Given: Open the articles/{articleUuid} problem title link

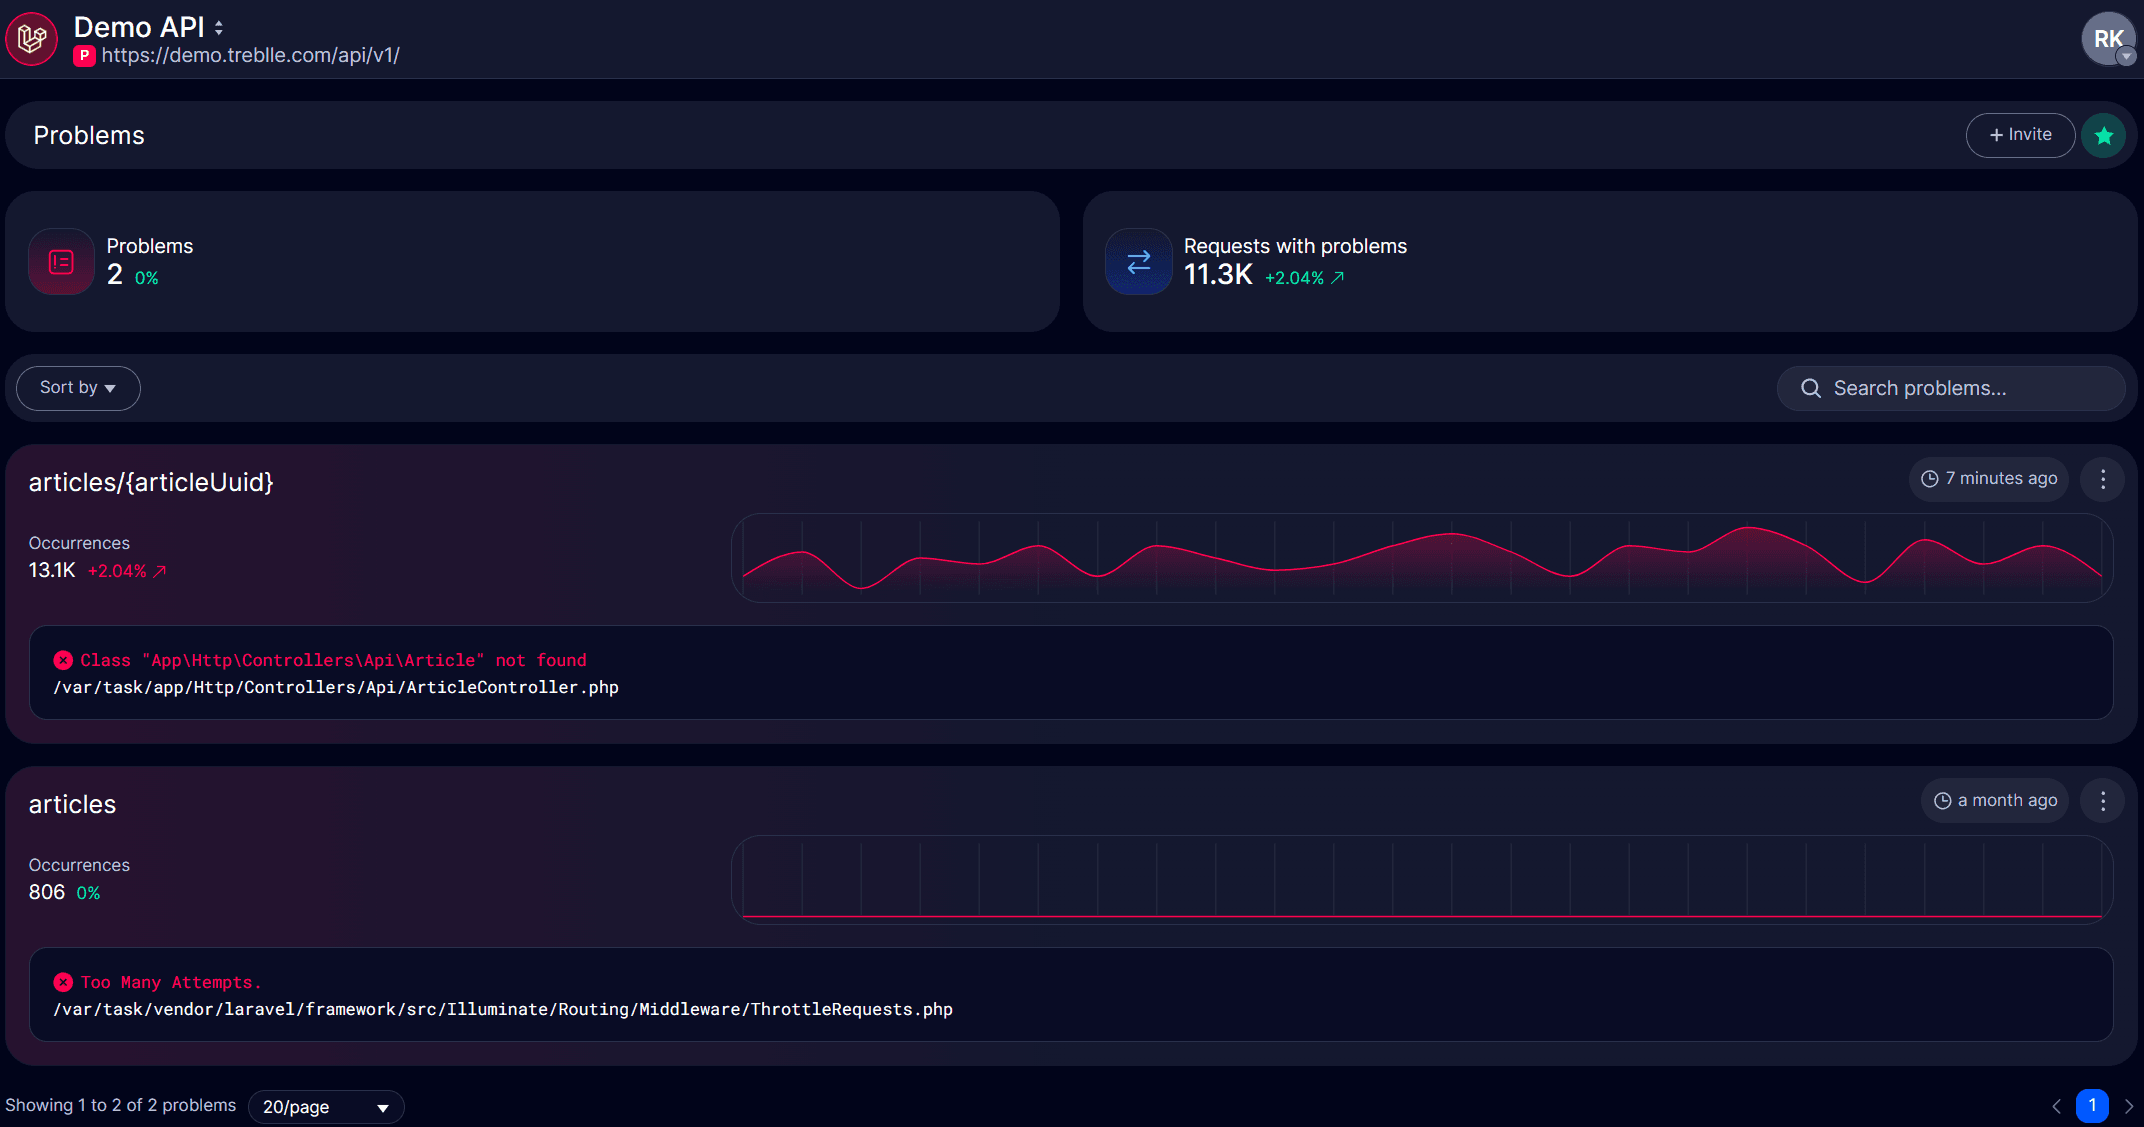Looking at the screenshot, I should (151, 481).
